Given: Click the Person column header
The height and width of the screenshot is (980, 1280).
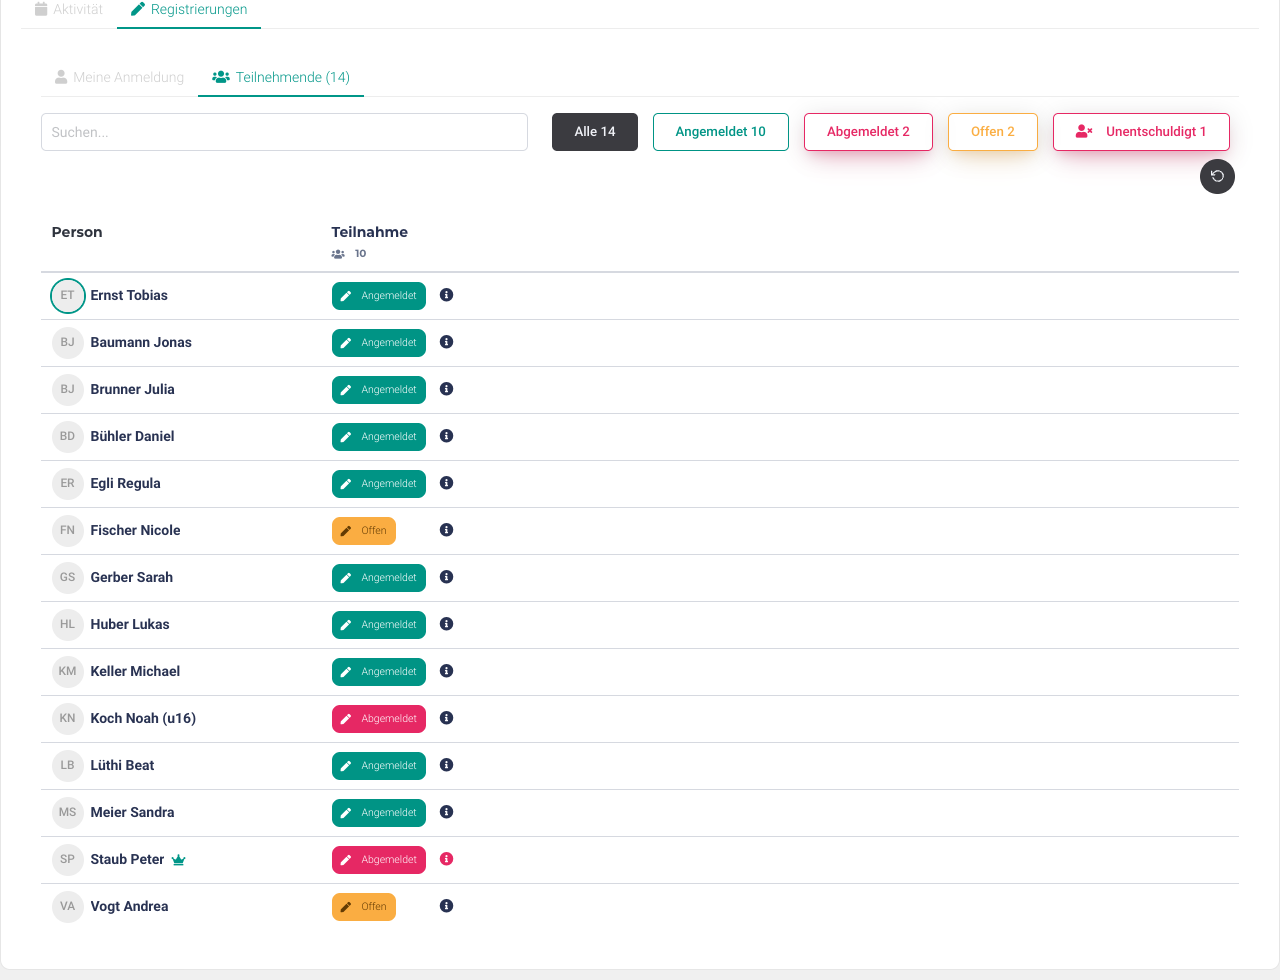Looking at the screenshot, I should [x=77, y=232].
